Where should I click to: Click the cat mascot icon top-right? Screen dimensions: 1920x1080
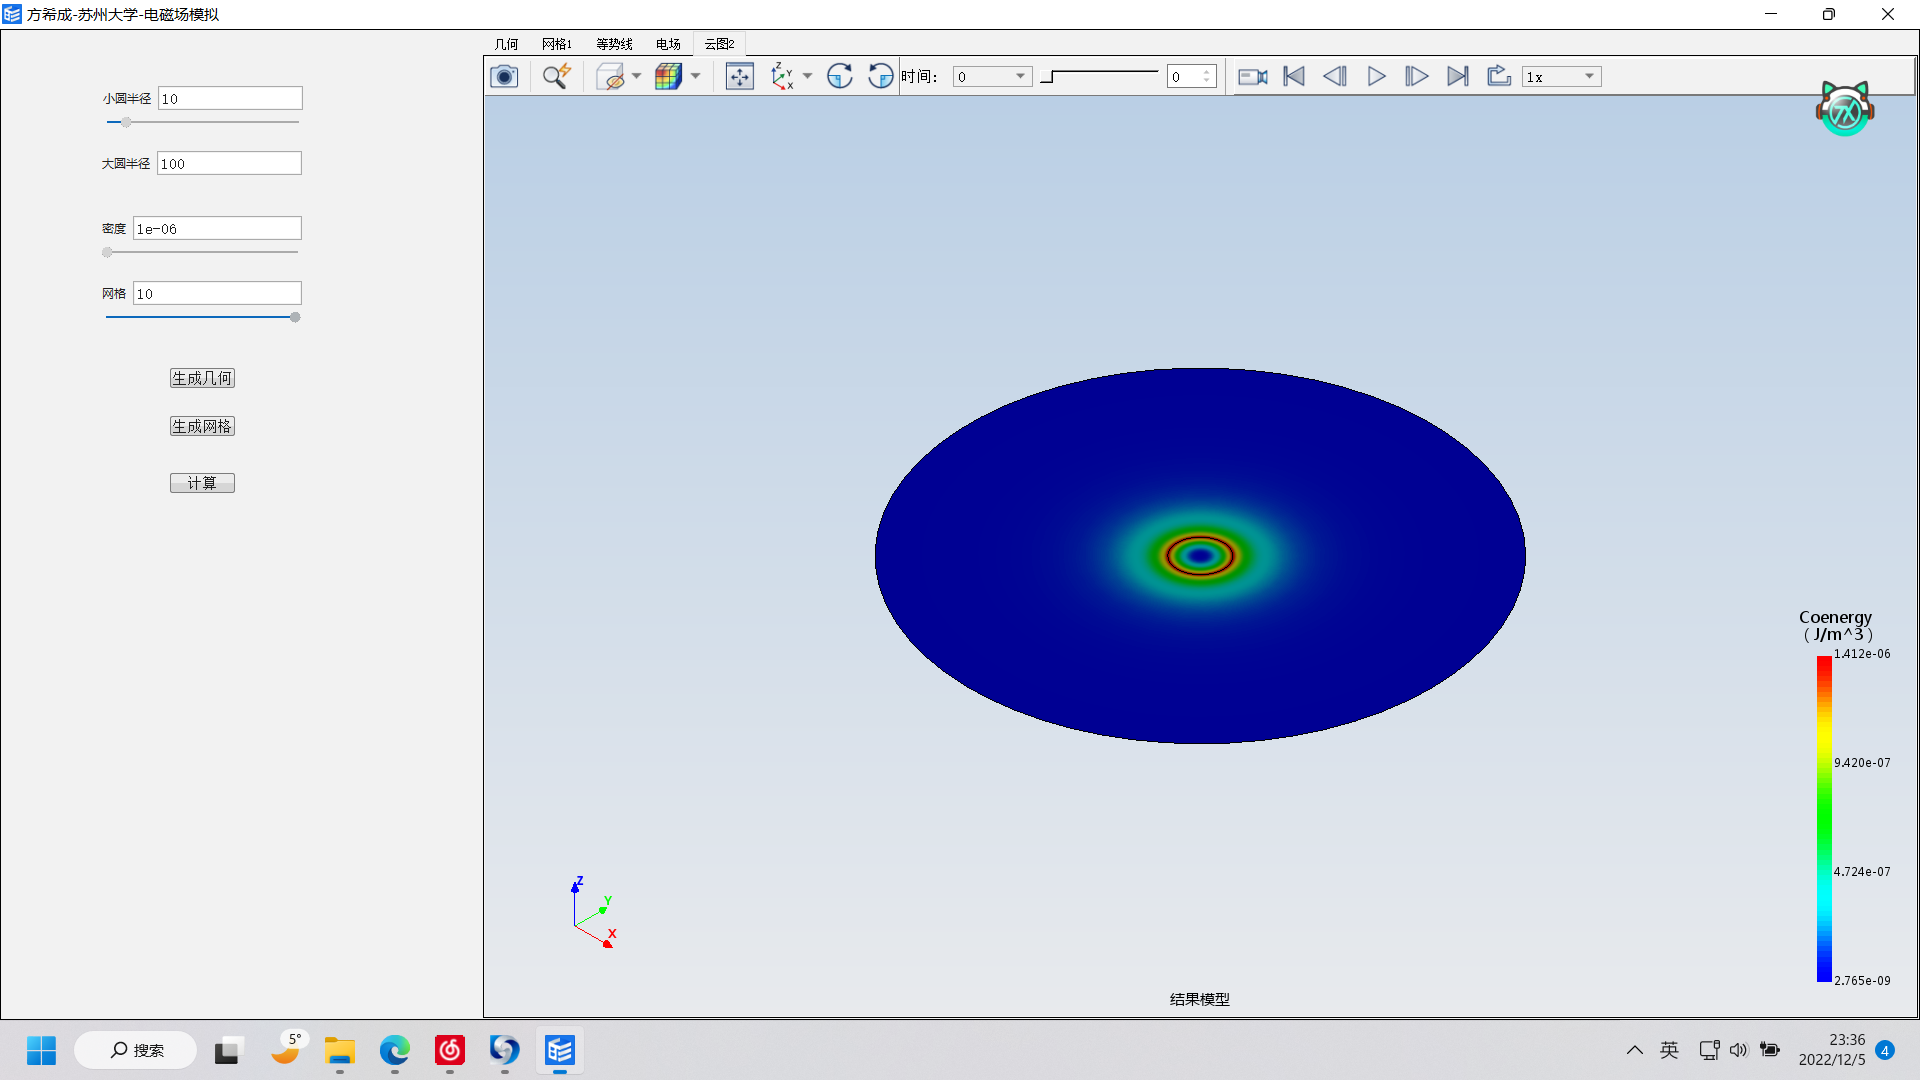click(1845, 108)
